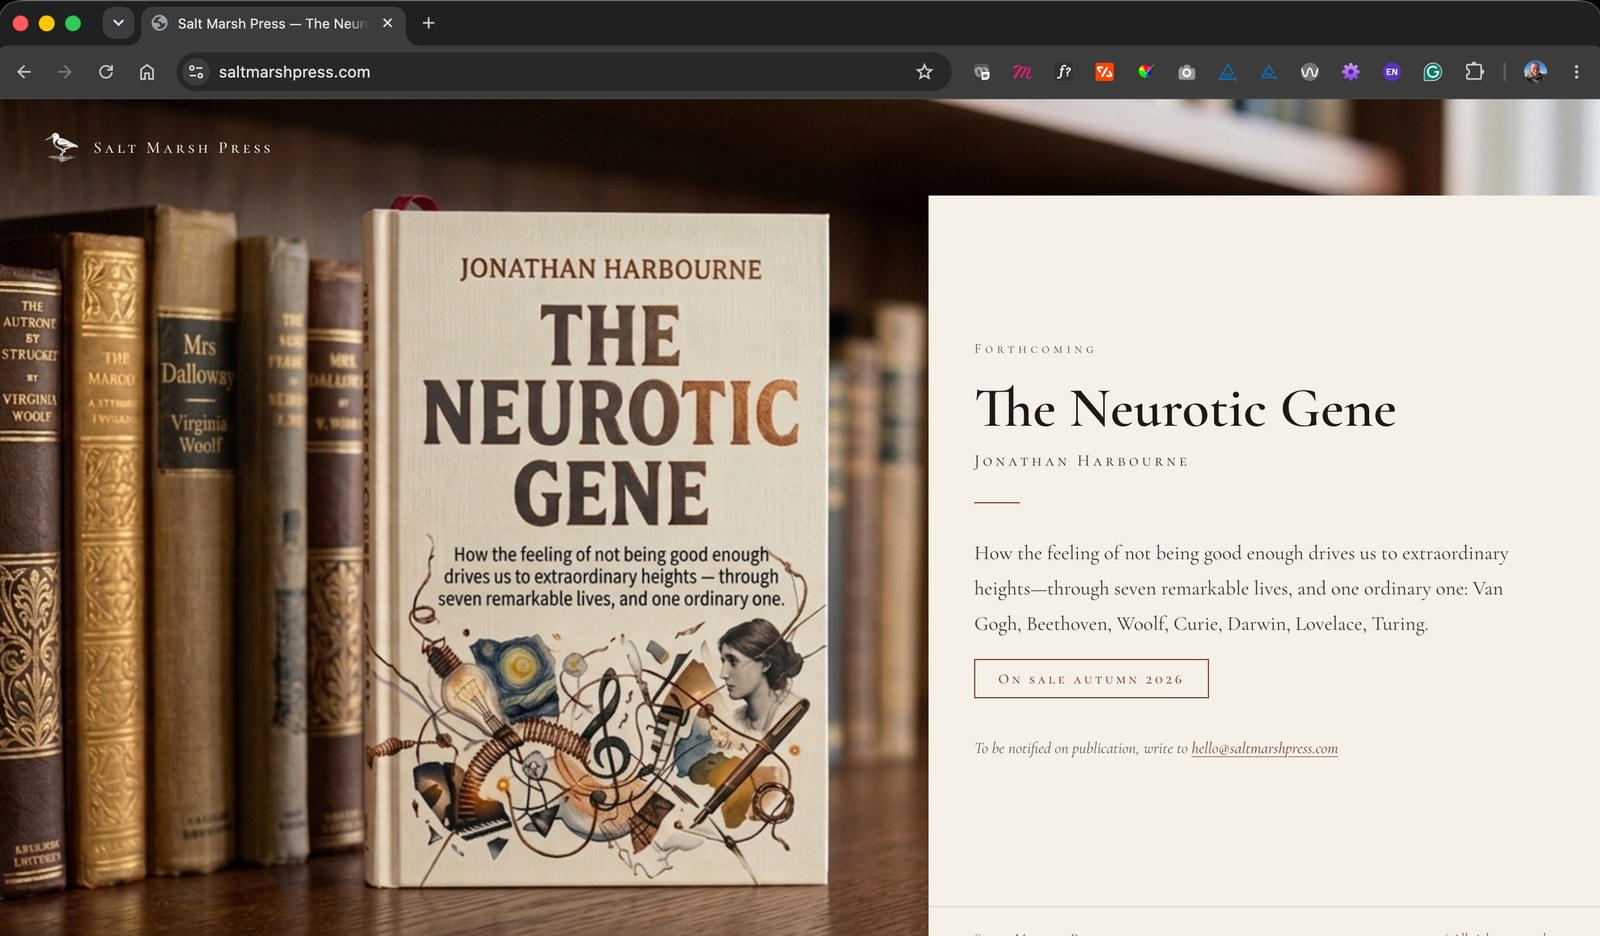
Task: Open the blue triangle extension beside the W icon
Action: (1269, 72)
